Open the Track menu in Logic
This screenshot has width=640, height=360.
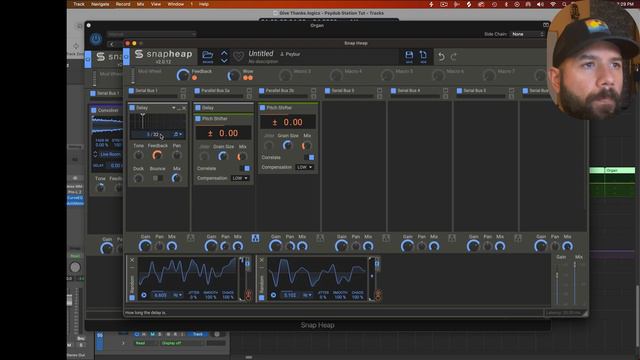[78, 4]
